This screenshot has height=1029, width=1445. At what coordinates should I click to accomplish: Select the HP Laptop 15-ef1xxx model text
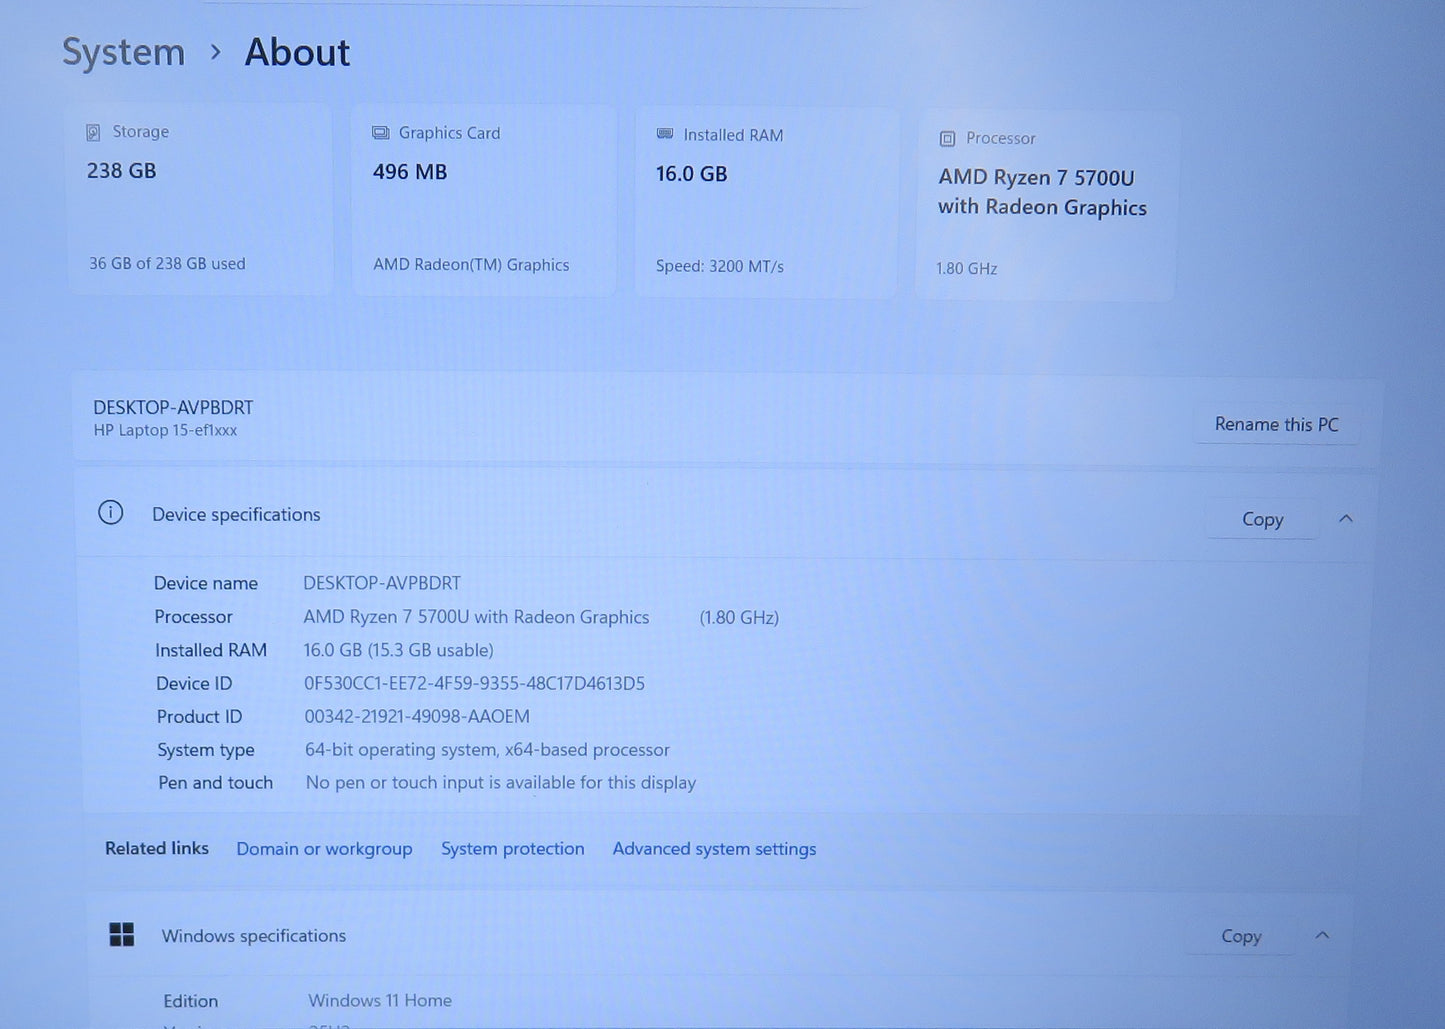point(165,430)
